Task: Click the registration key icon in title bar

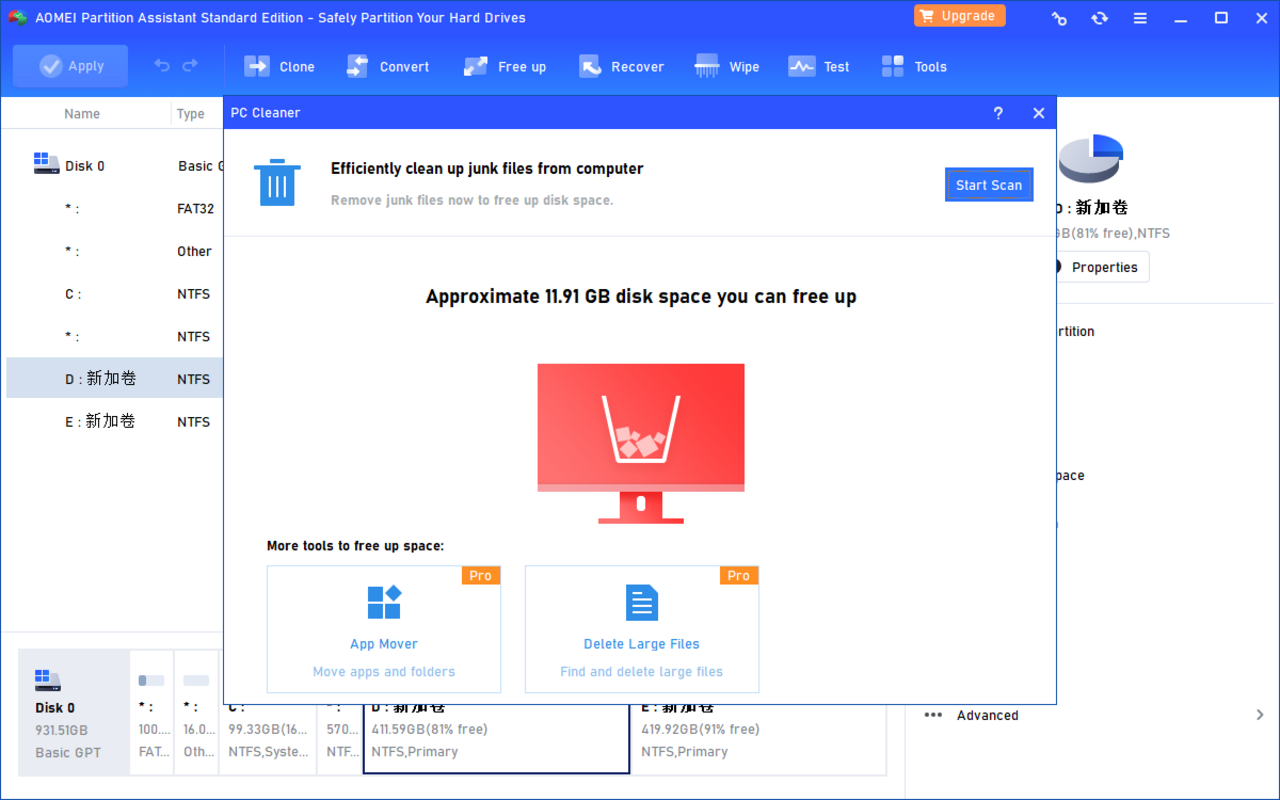Action: (1059, 18)
